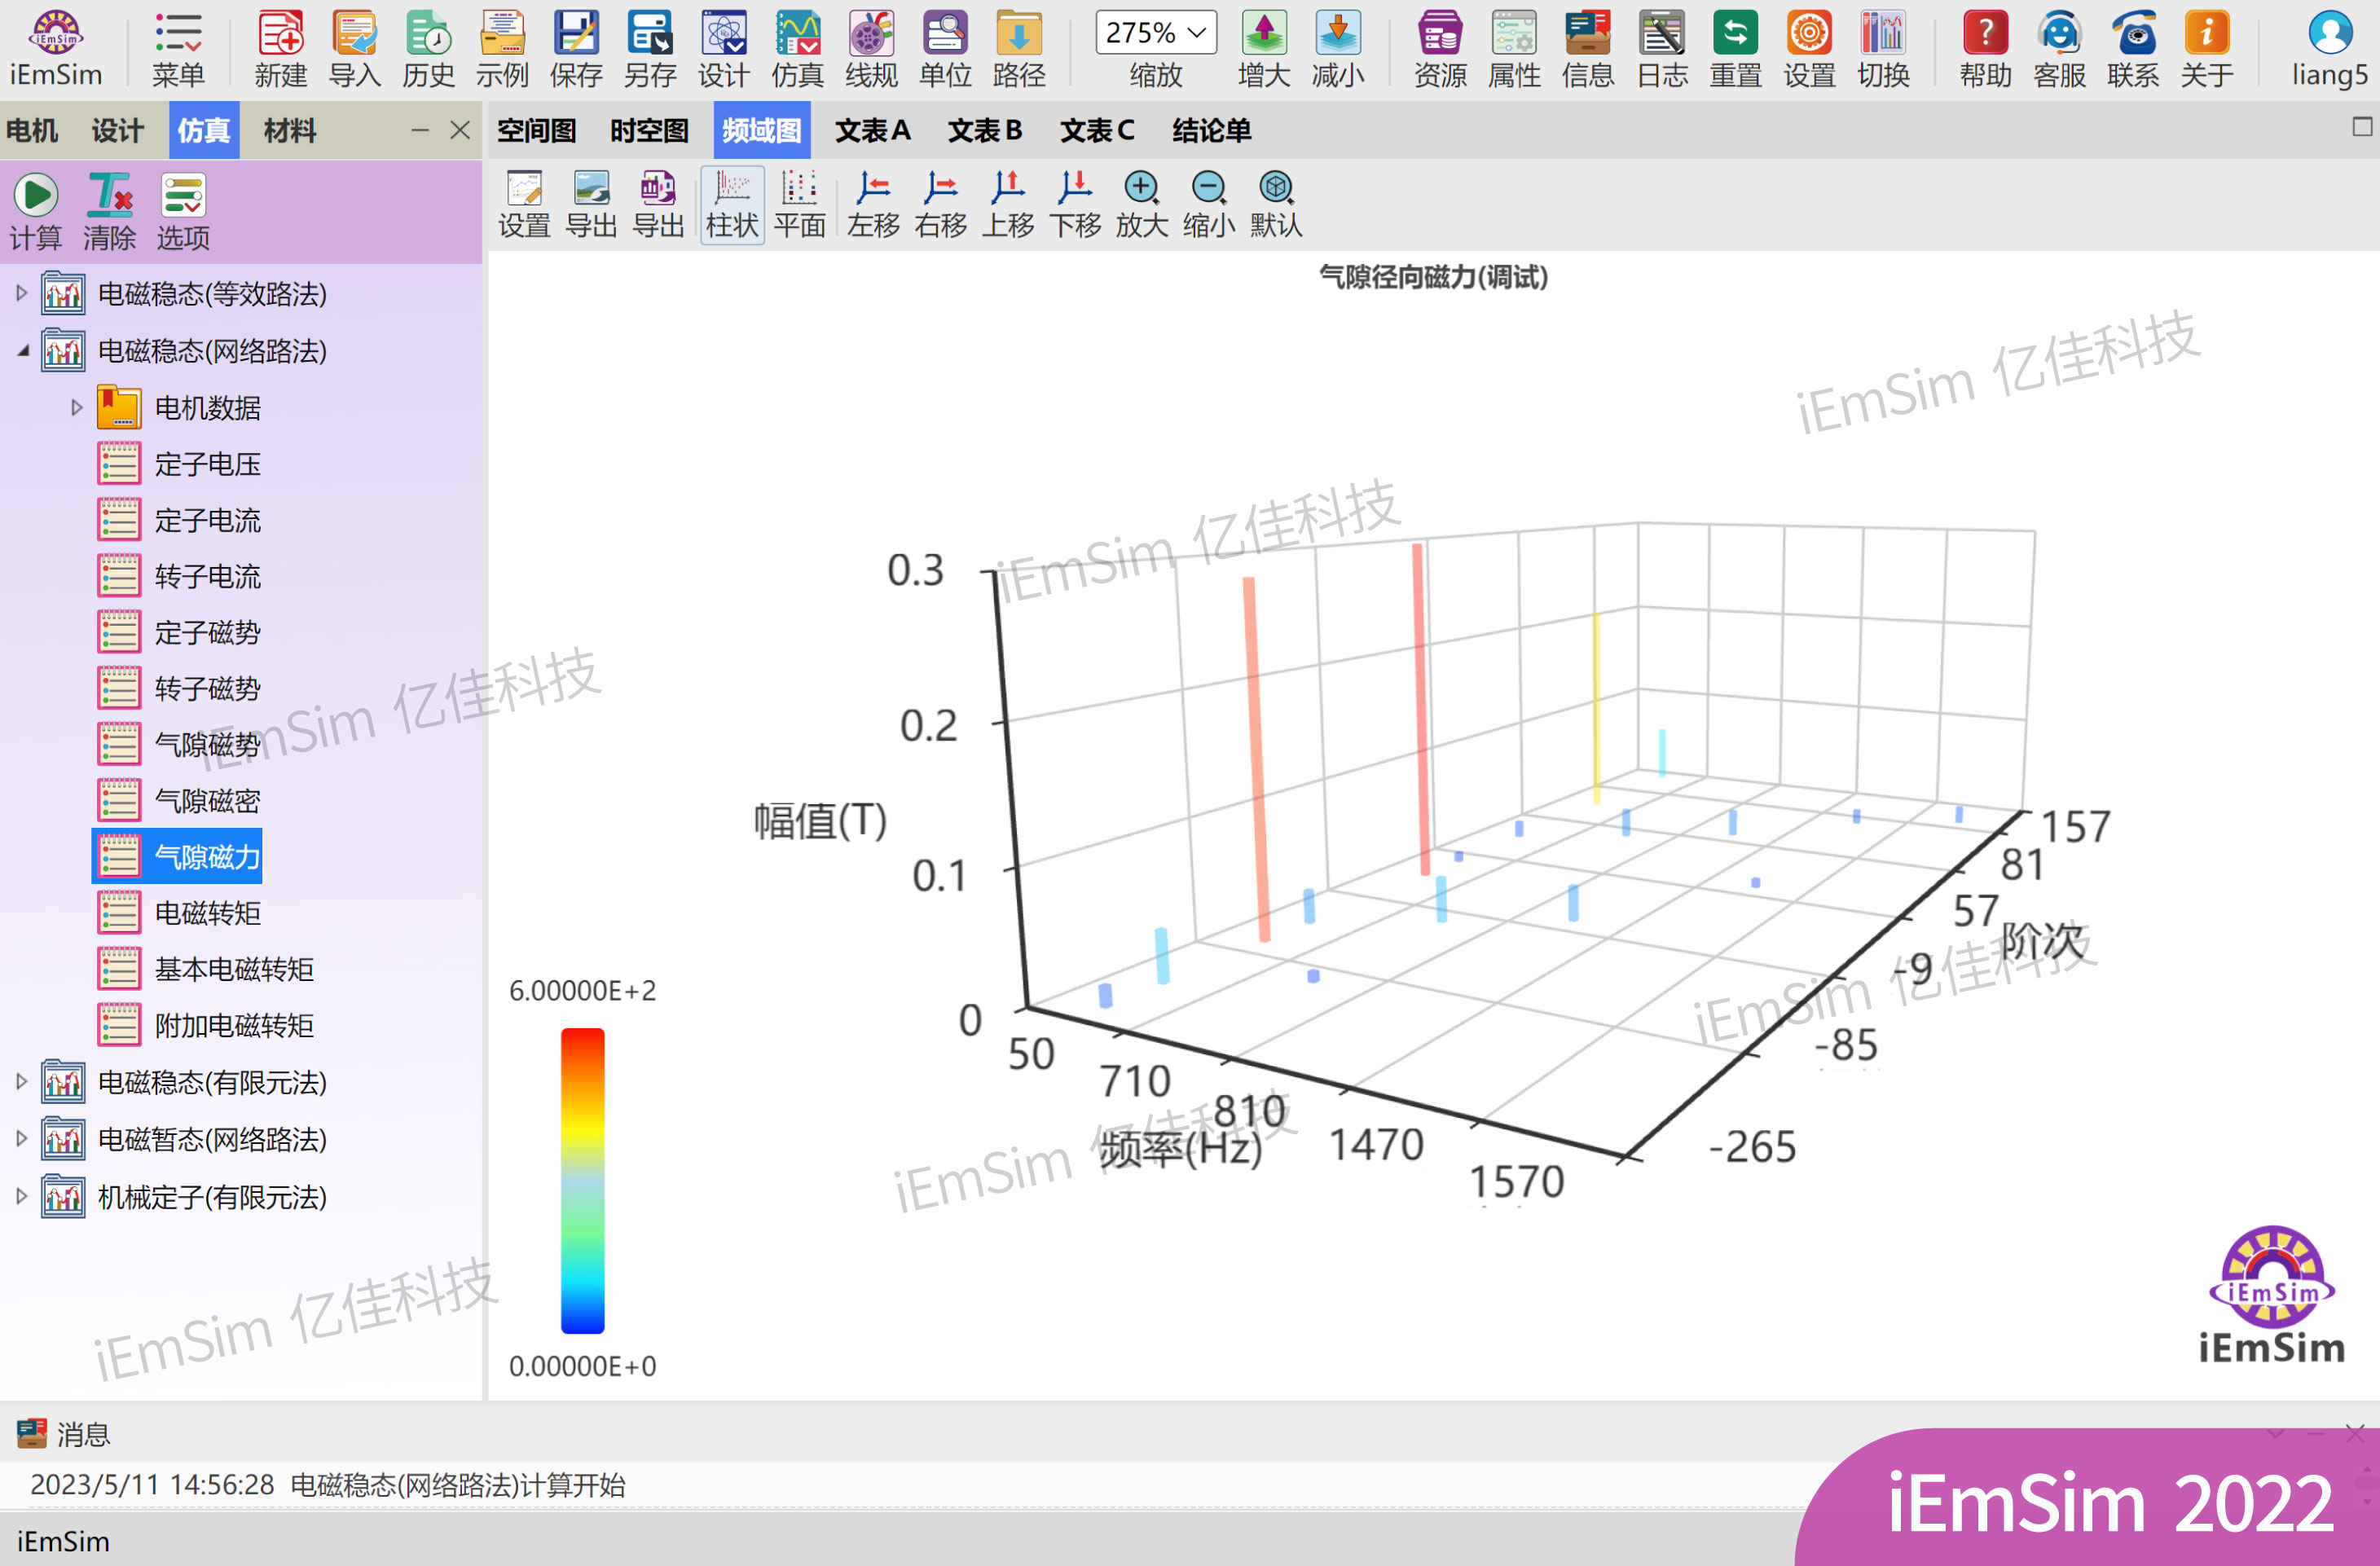
Task: Click the rainbow color scale bar
Action: click(x=582, y=1180)
